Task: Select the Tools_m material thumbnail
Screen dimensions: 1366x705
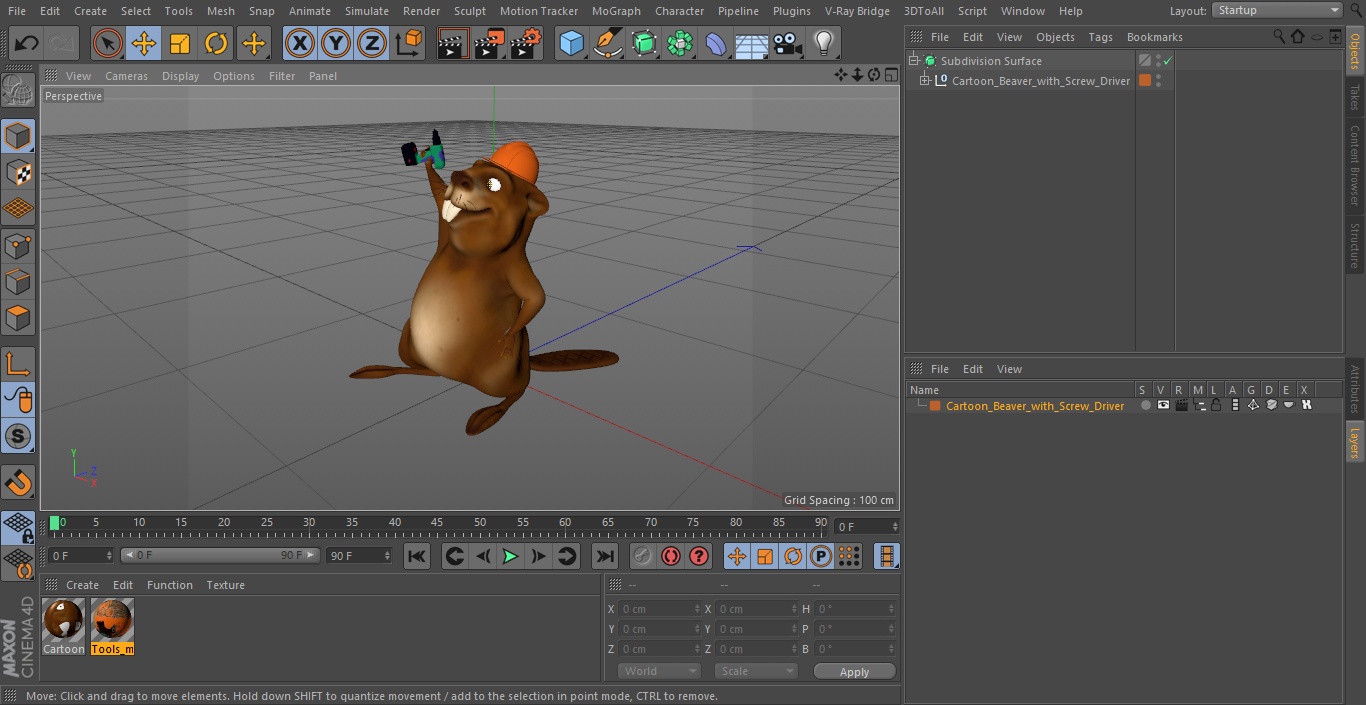Action: click(112, 620)
